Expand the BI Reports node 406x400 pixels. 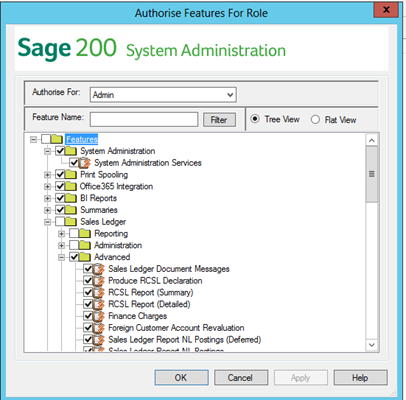(48, 198)
